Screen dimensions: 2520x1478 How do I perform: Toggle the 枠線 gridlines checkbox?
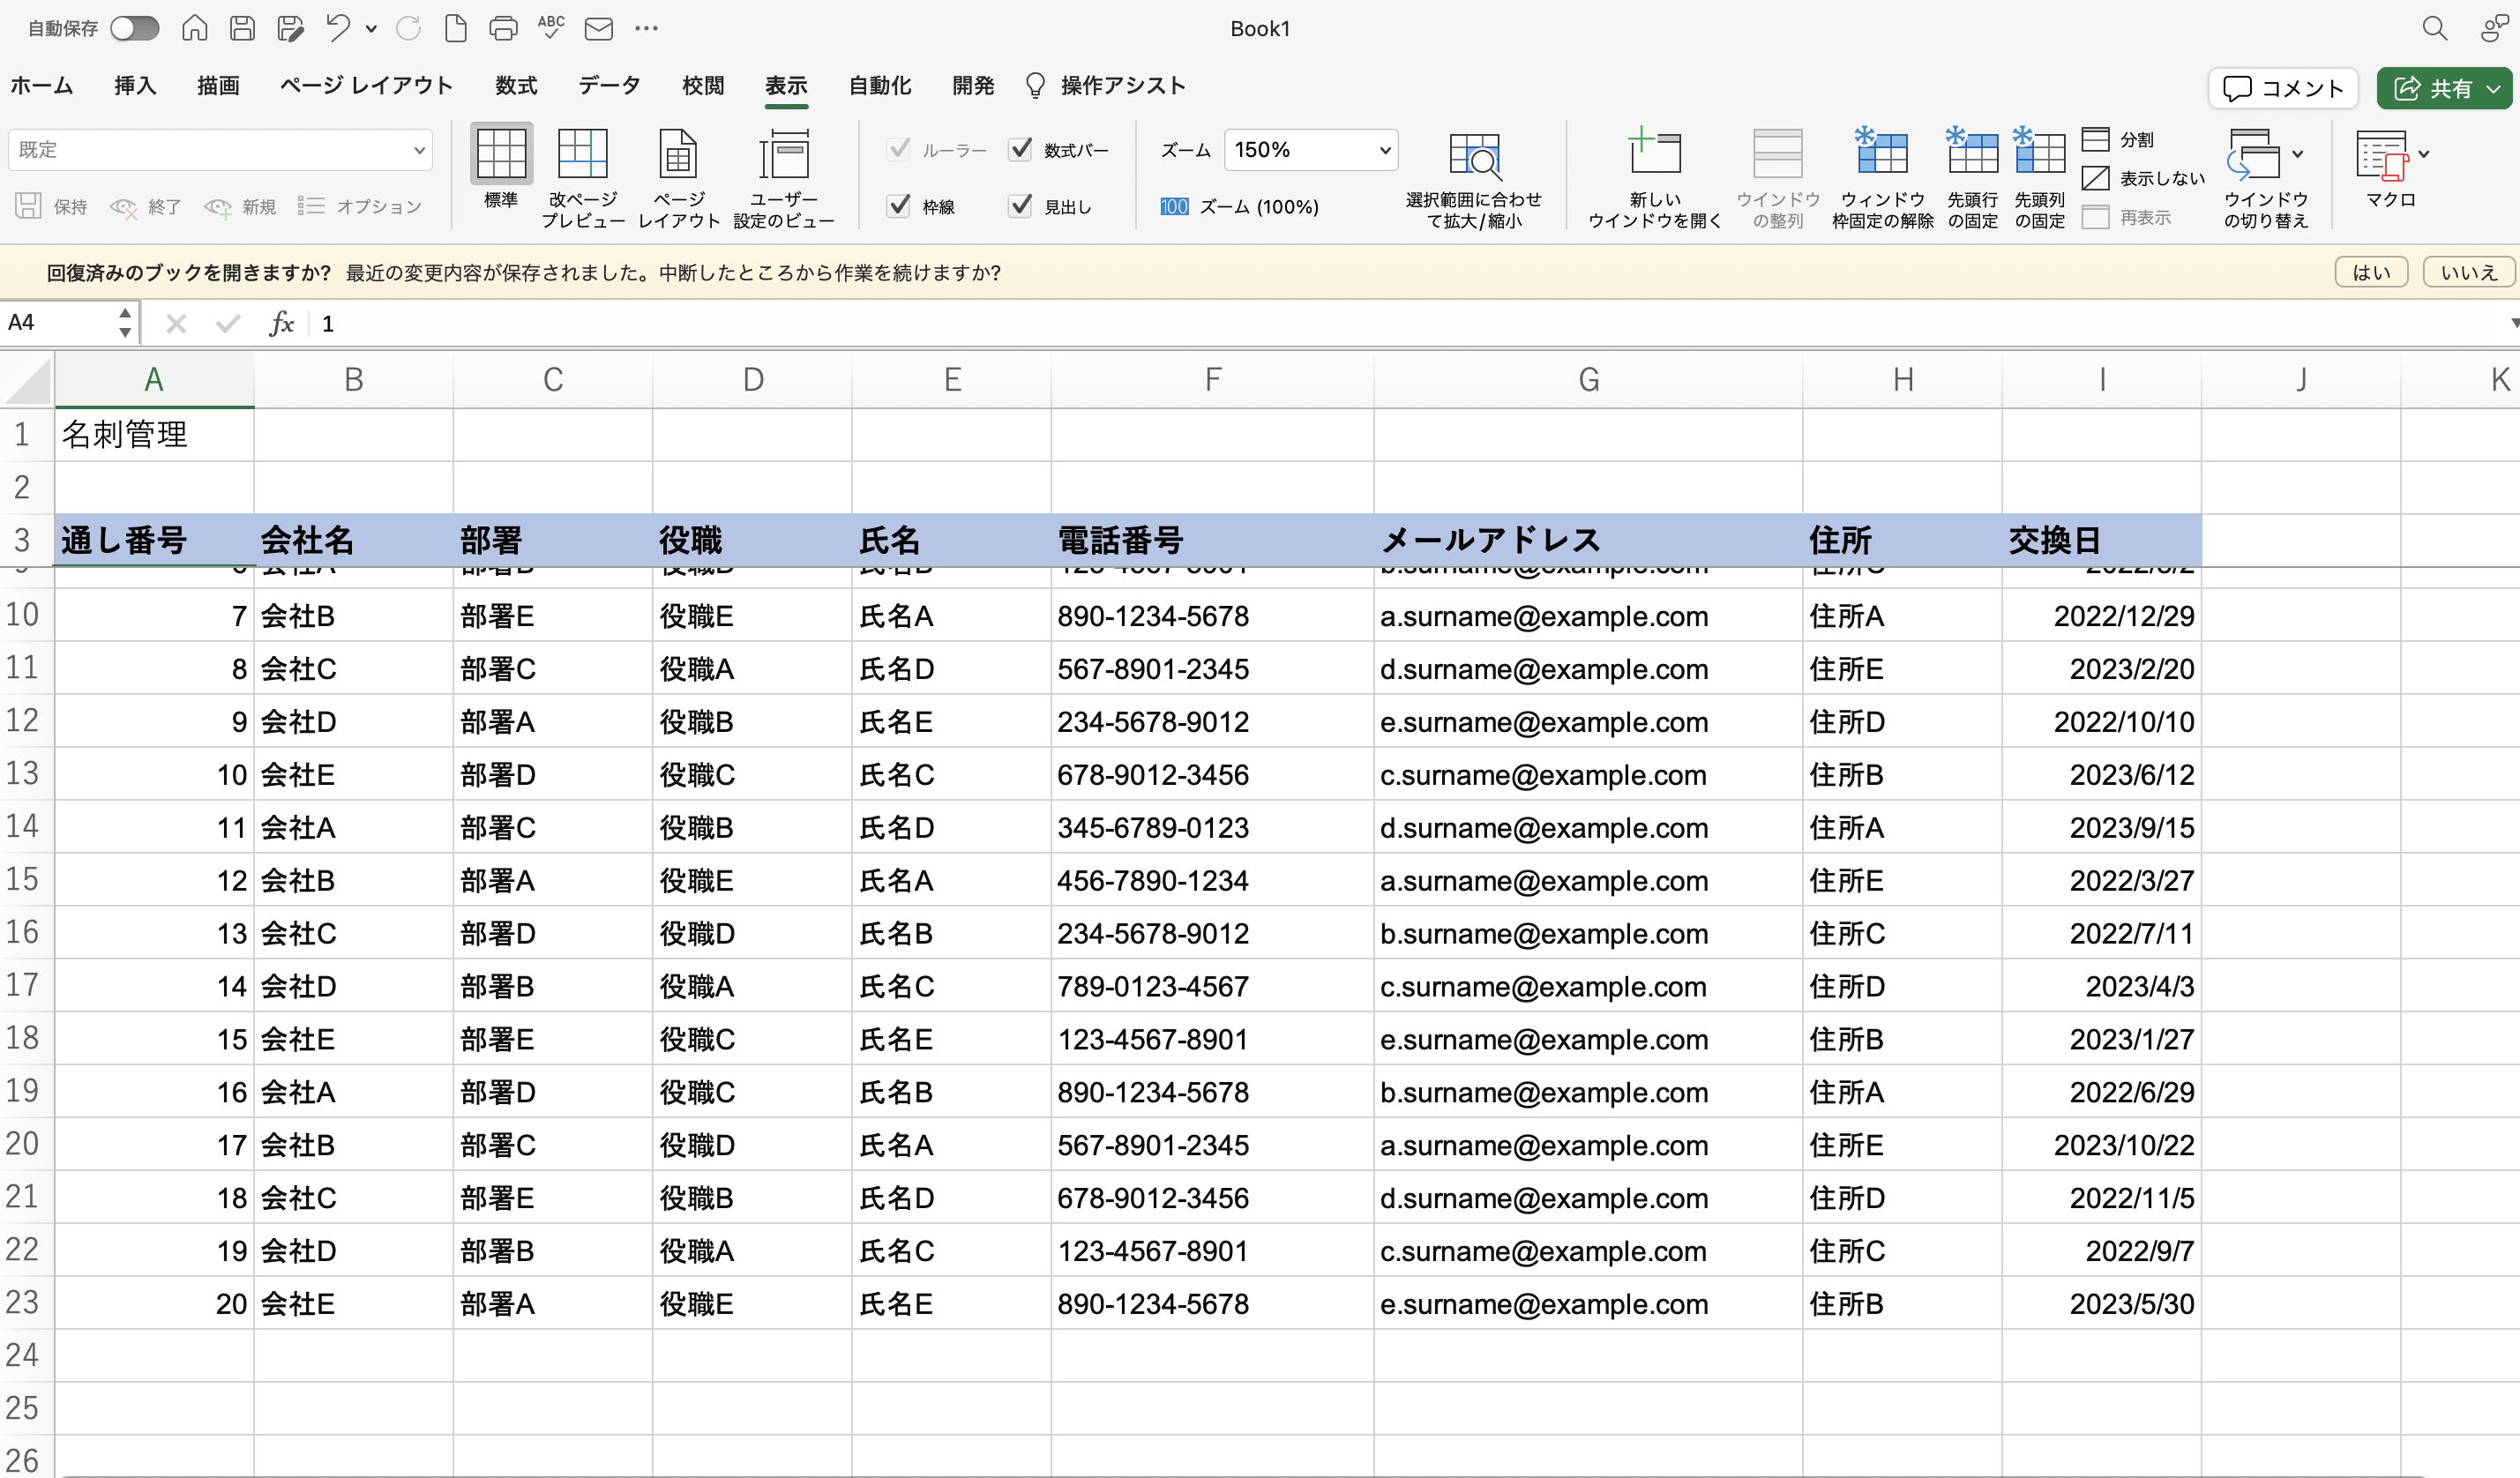899,206
